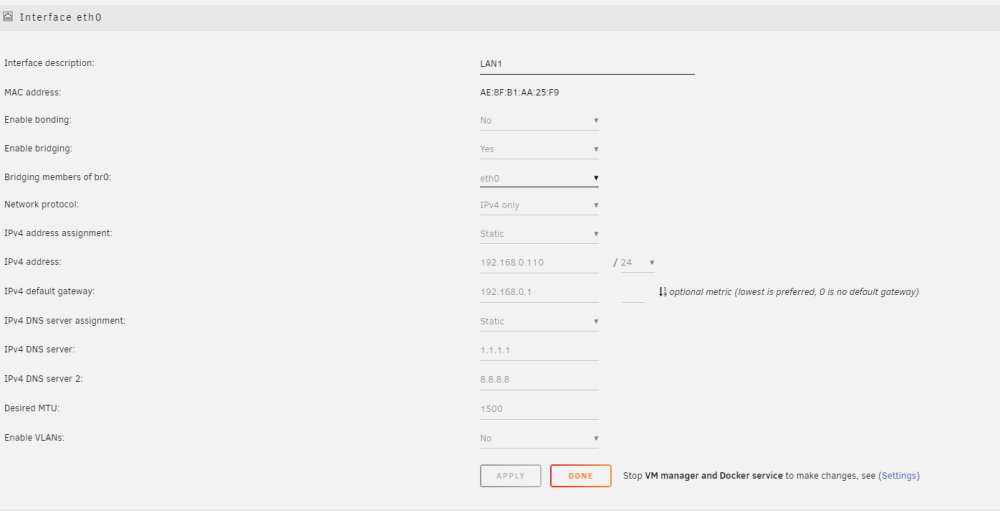1000x511 pixels.
Task: Click the MAC address label
Action: pos(33,93)
